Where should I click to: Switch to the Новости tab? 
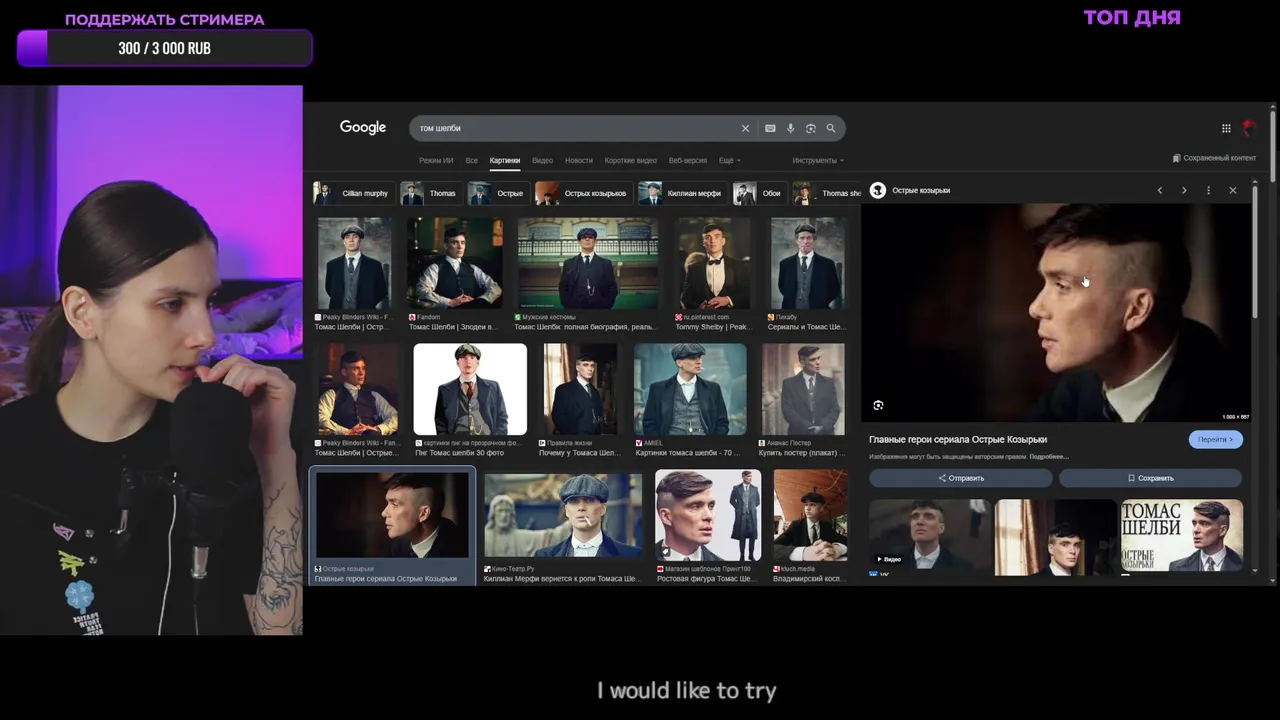(578, 160)
